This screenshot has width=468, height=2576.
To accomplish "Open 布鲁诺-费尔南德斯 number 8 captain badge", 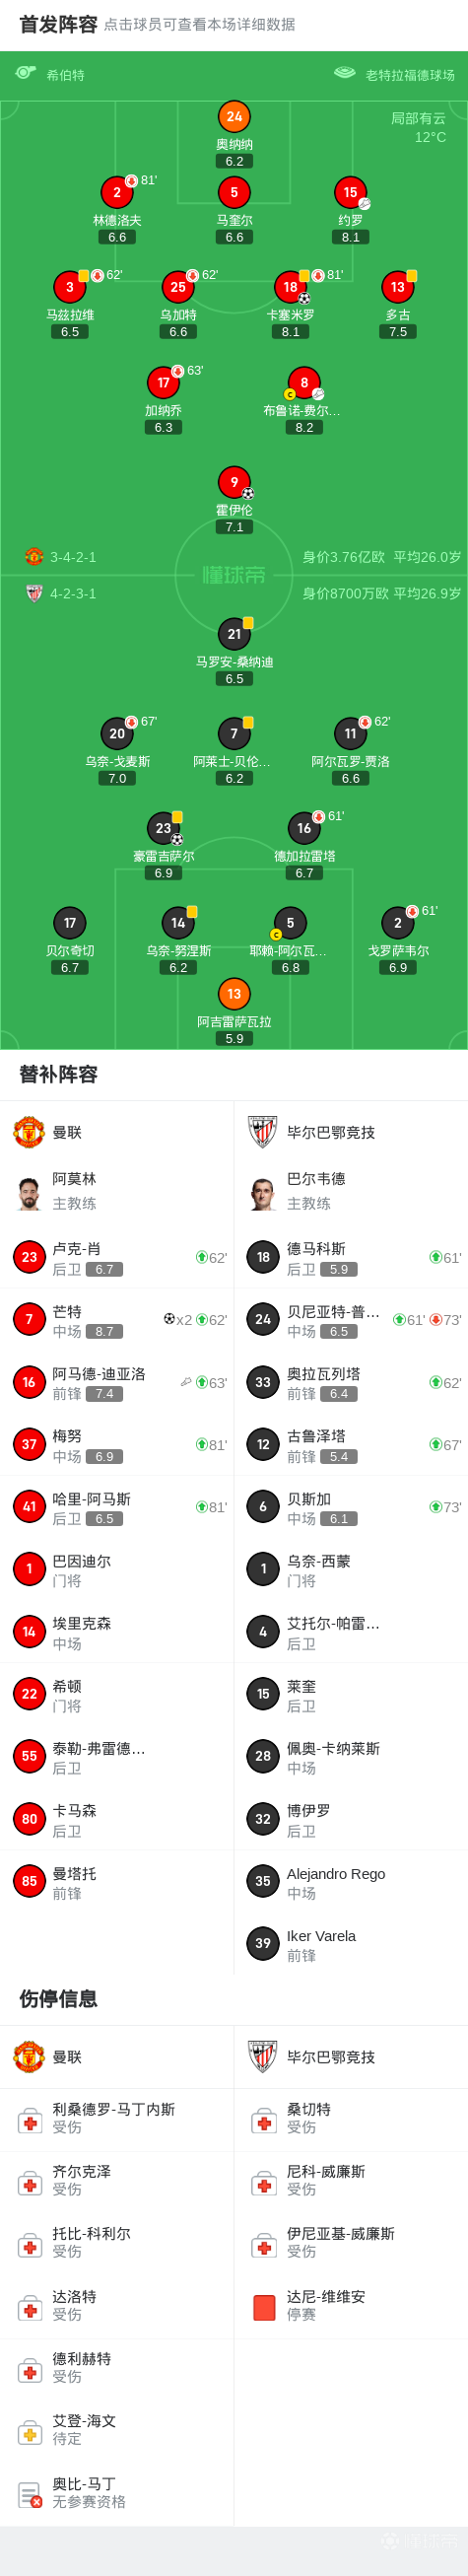I will (304, 382).
